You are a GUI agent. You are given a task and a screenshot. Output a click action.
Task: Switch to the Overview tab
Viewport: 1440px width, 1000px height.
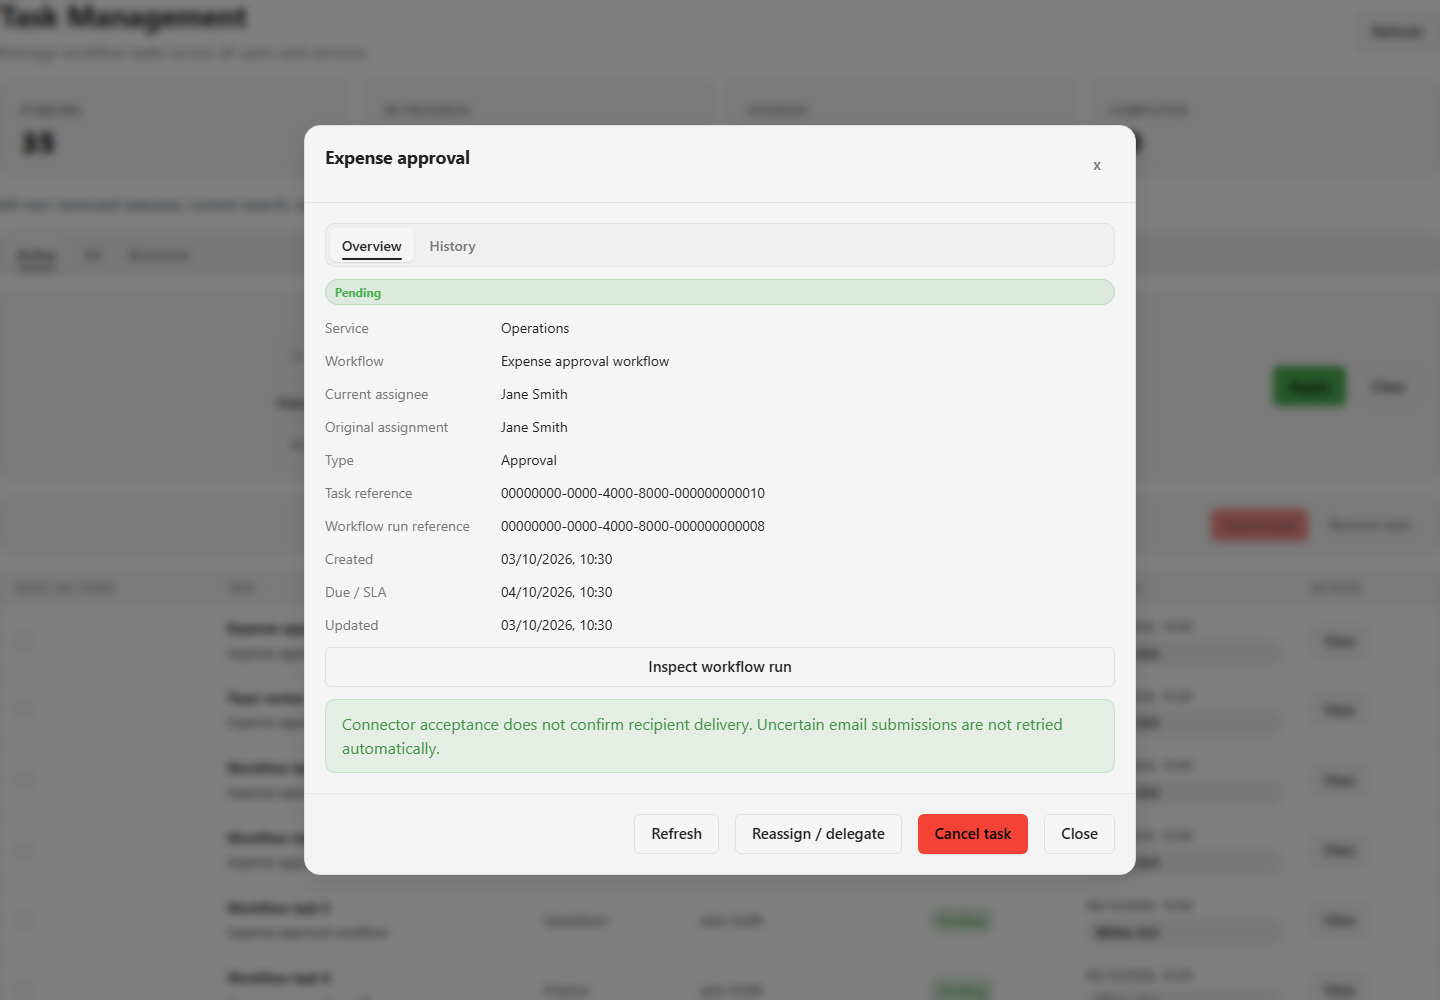pos(372,246)
